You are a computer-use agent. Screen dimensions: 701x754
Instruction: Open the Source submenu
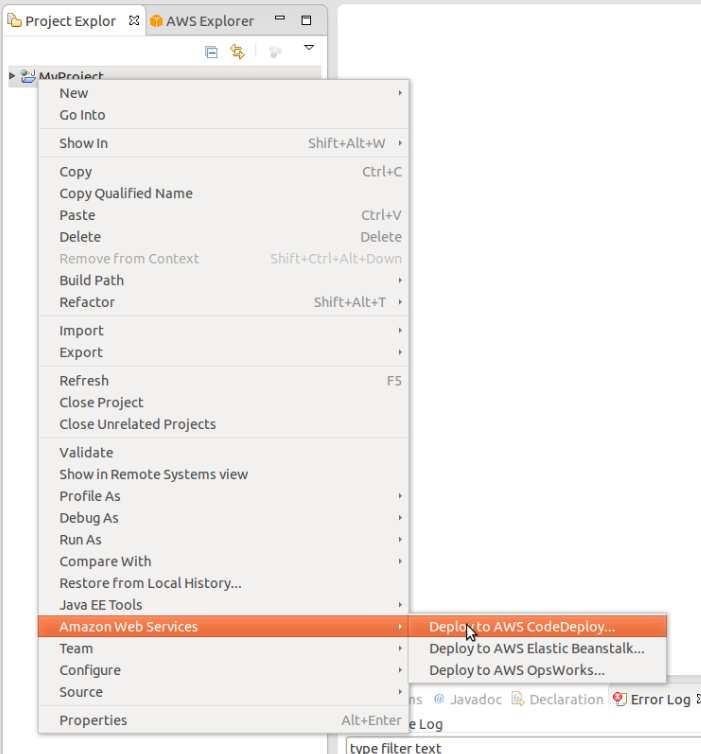click(x=224, y=691)
